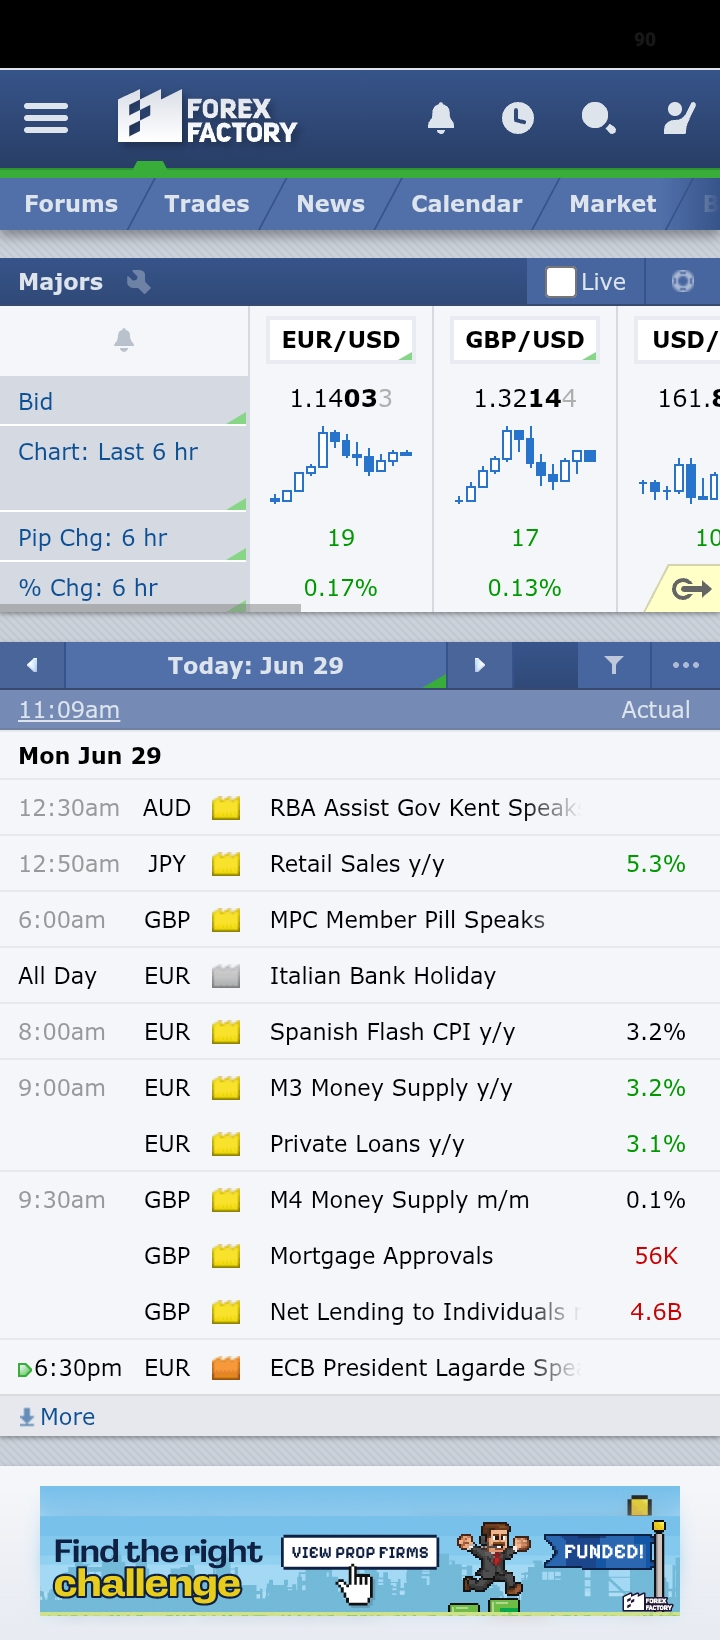Expand calendar with More link
720x1640 pixels.
click(x=57, y=1417)
